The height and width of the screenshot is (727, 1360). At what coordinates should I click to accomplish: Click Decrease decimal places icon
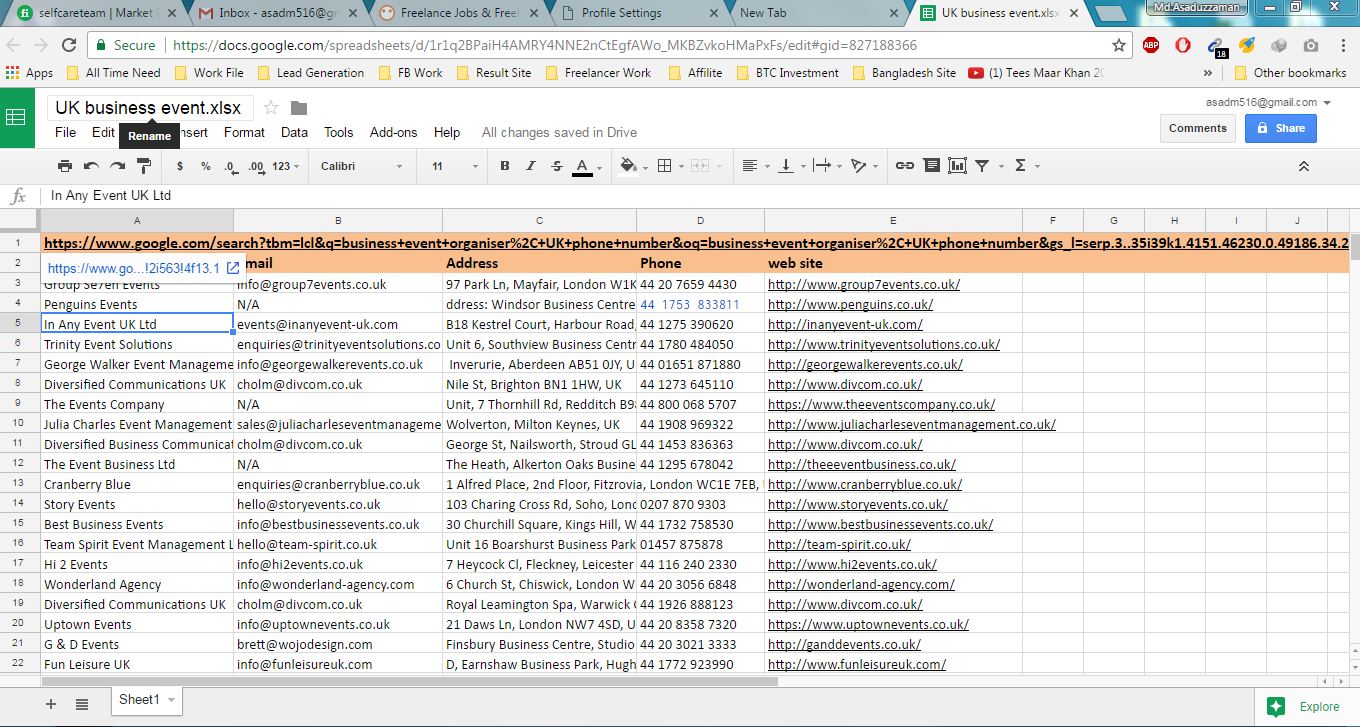tap(230, 166)
